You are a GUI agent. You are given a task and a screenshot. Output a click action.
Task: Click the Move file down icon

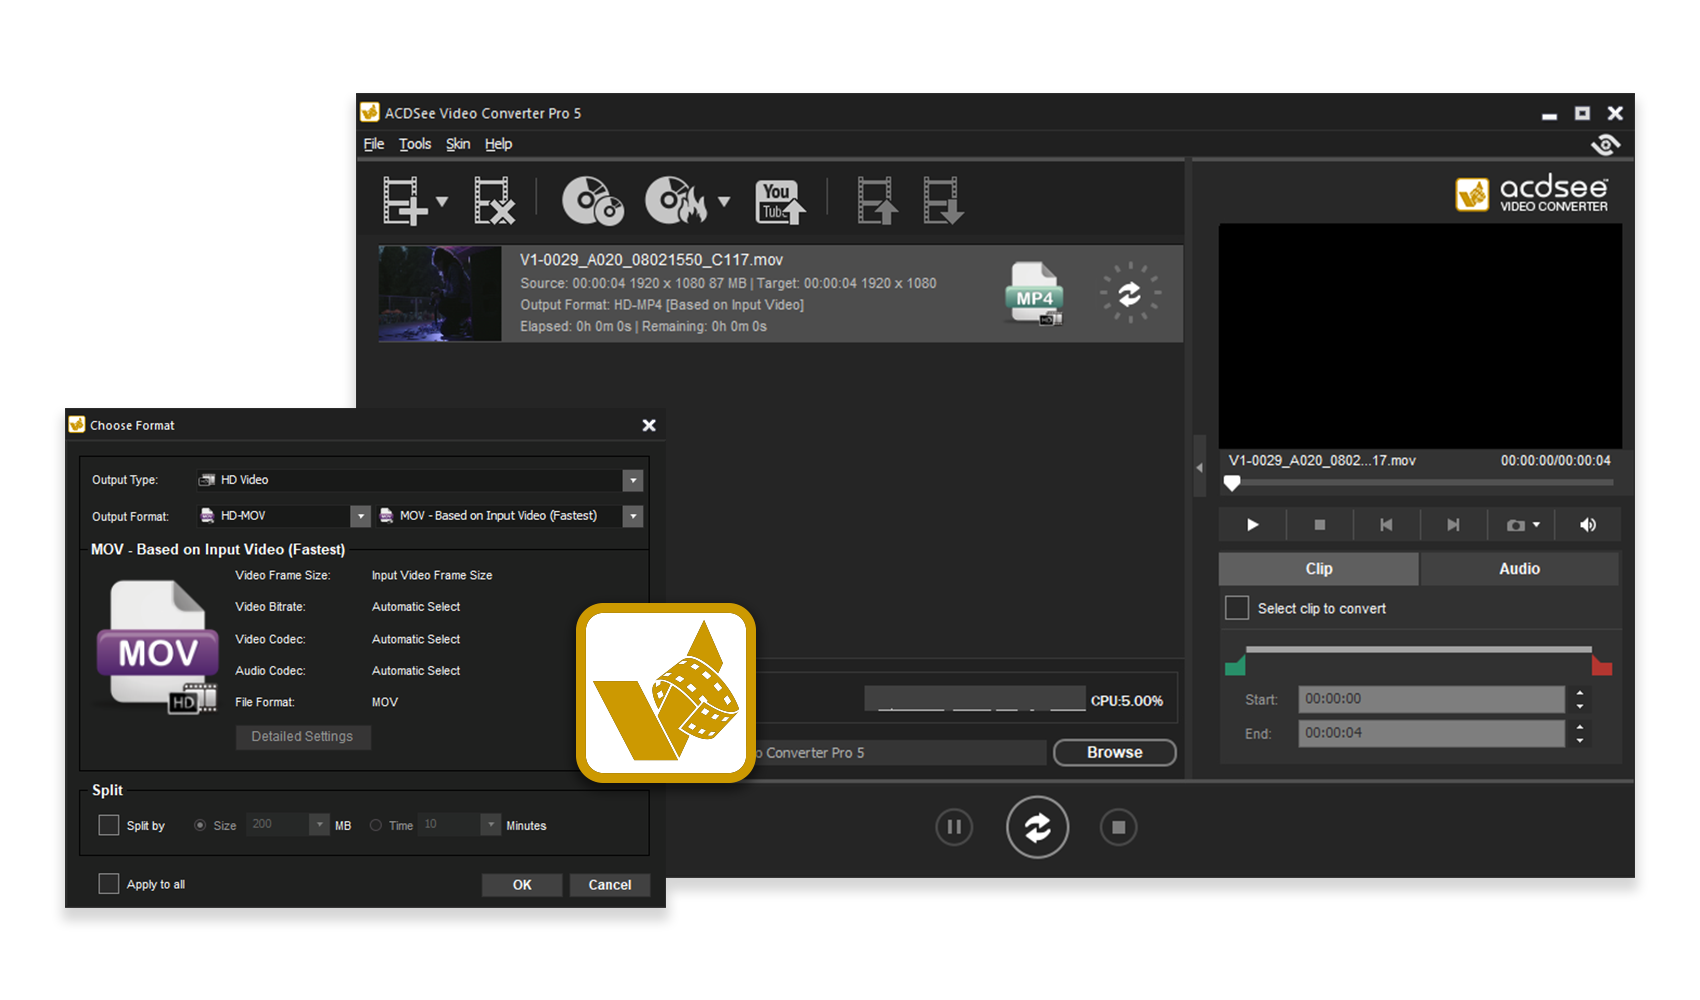click(943, 201)
